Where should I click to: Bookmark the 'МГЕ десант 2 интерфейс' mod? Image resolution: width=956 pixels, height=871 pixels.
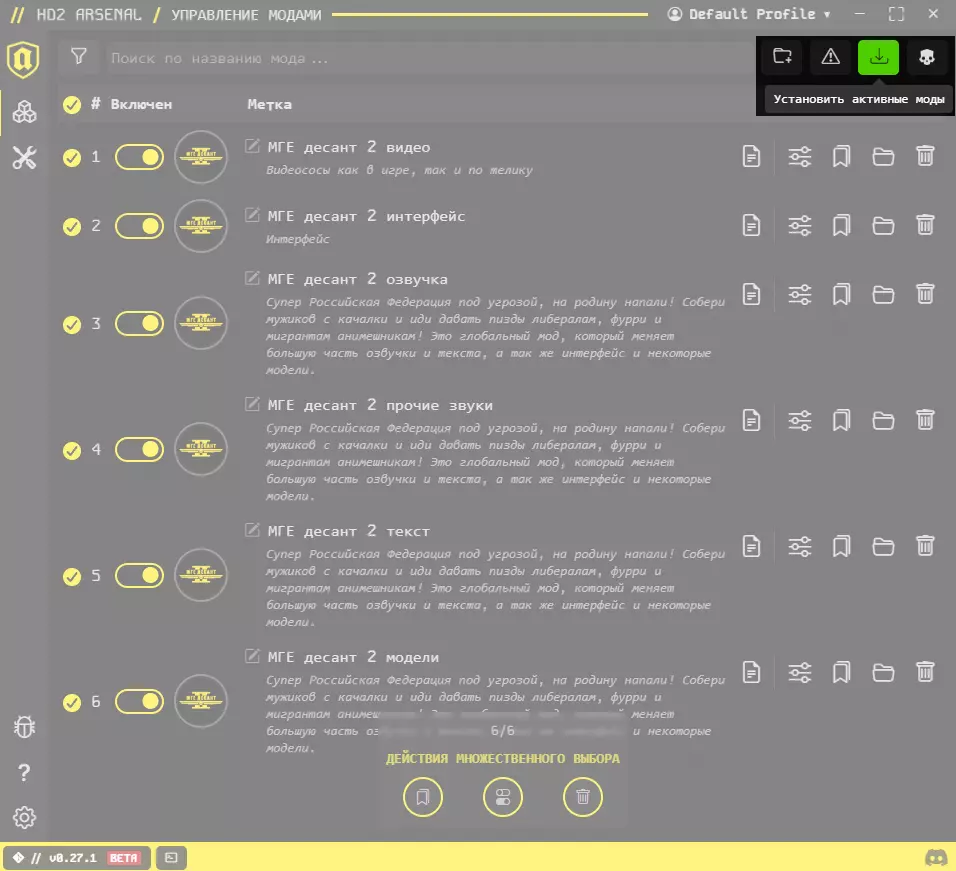point(841,226)
